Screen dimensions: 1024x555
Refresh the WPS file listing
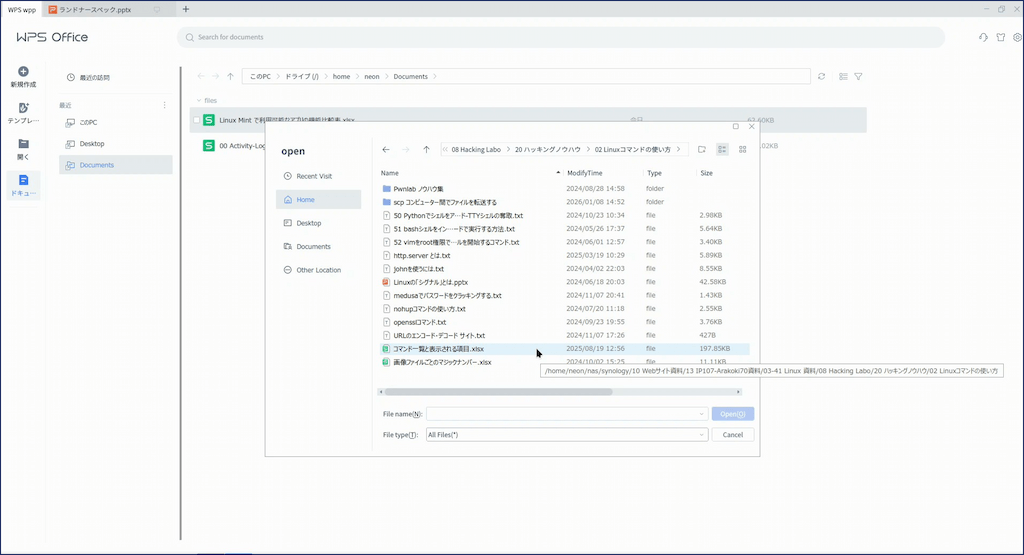coord(822,76)
